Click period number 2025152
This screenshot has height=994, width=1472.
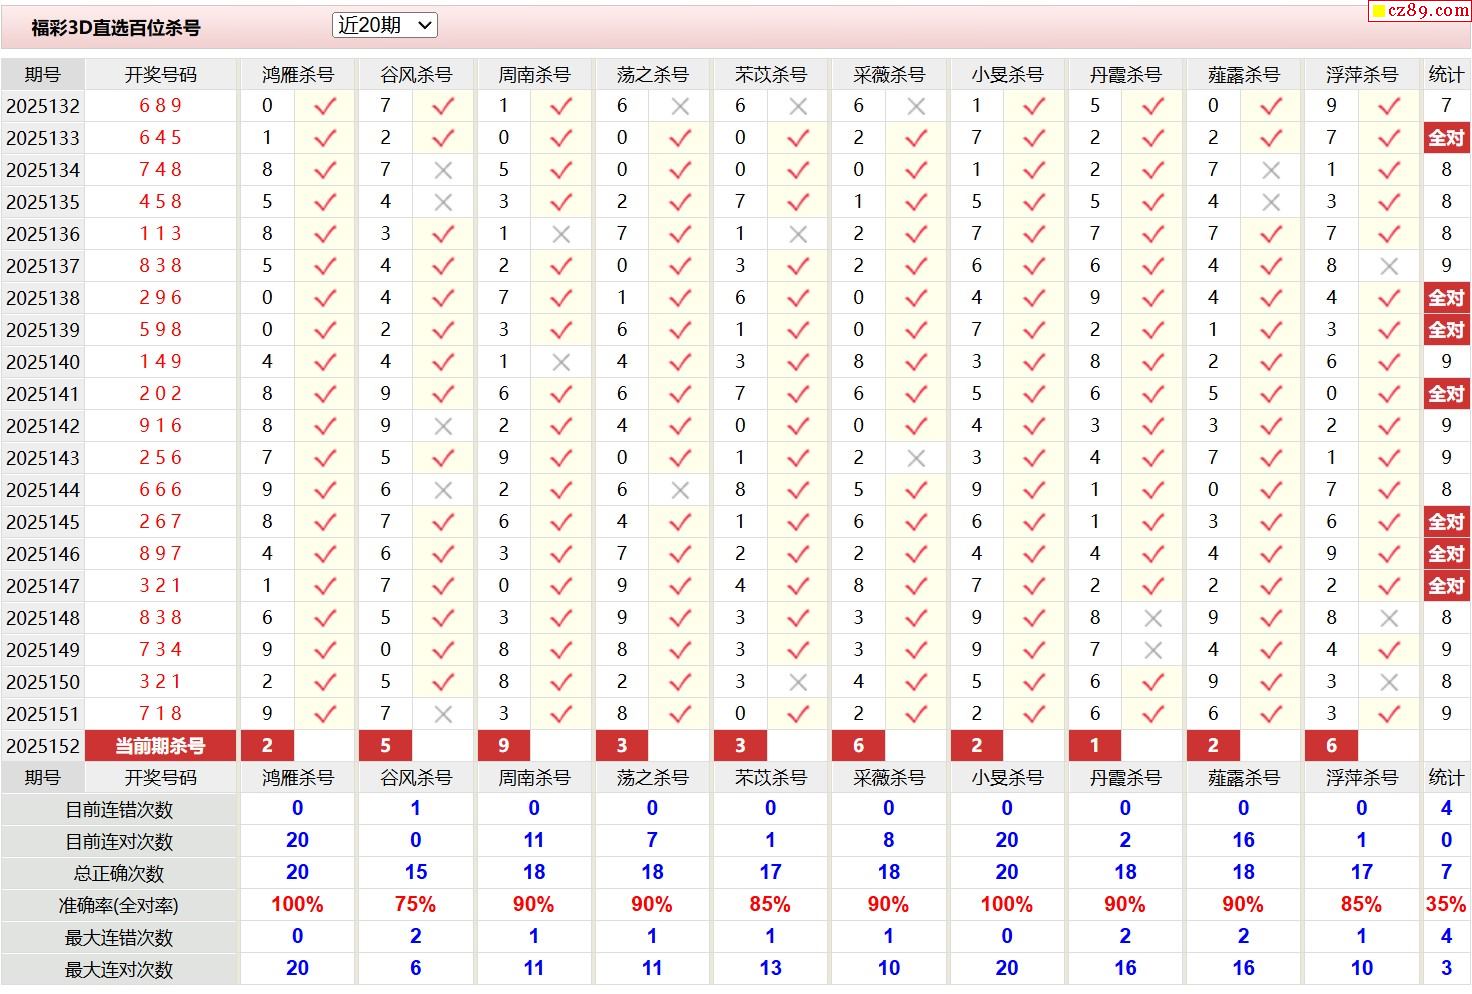43,746
